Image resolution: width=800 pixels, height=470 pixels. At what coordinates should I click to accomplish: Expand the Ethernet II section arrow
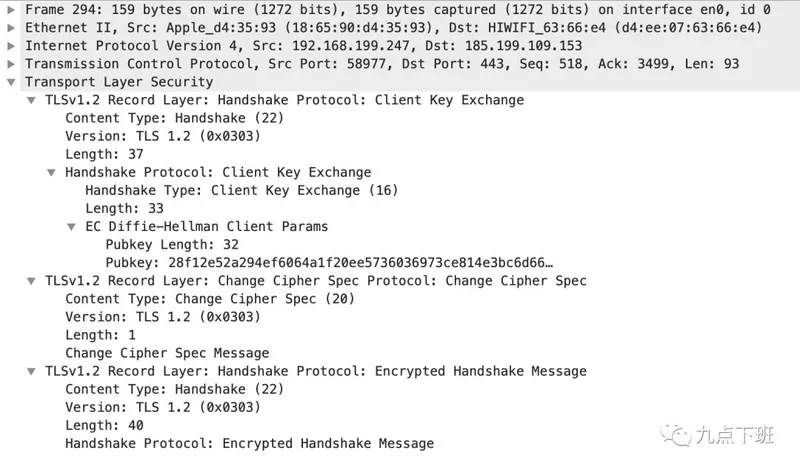tap(11, 27)
